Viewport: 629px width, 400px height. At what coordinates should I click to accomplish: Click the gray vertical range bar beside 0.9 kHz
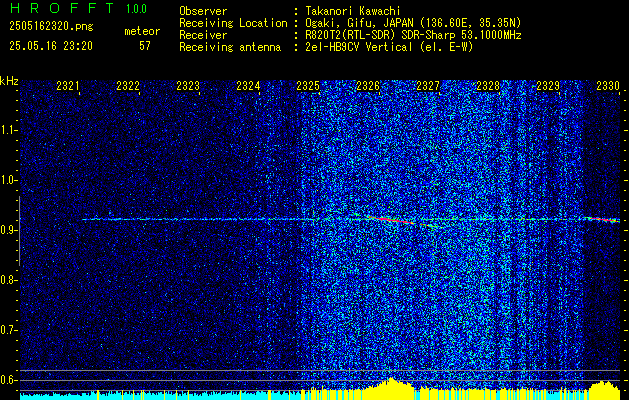(19, 231)
